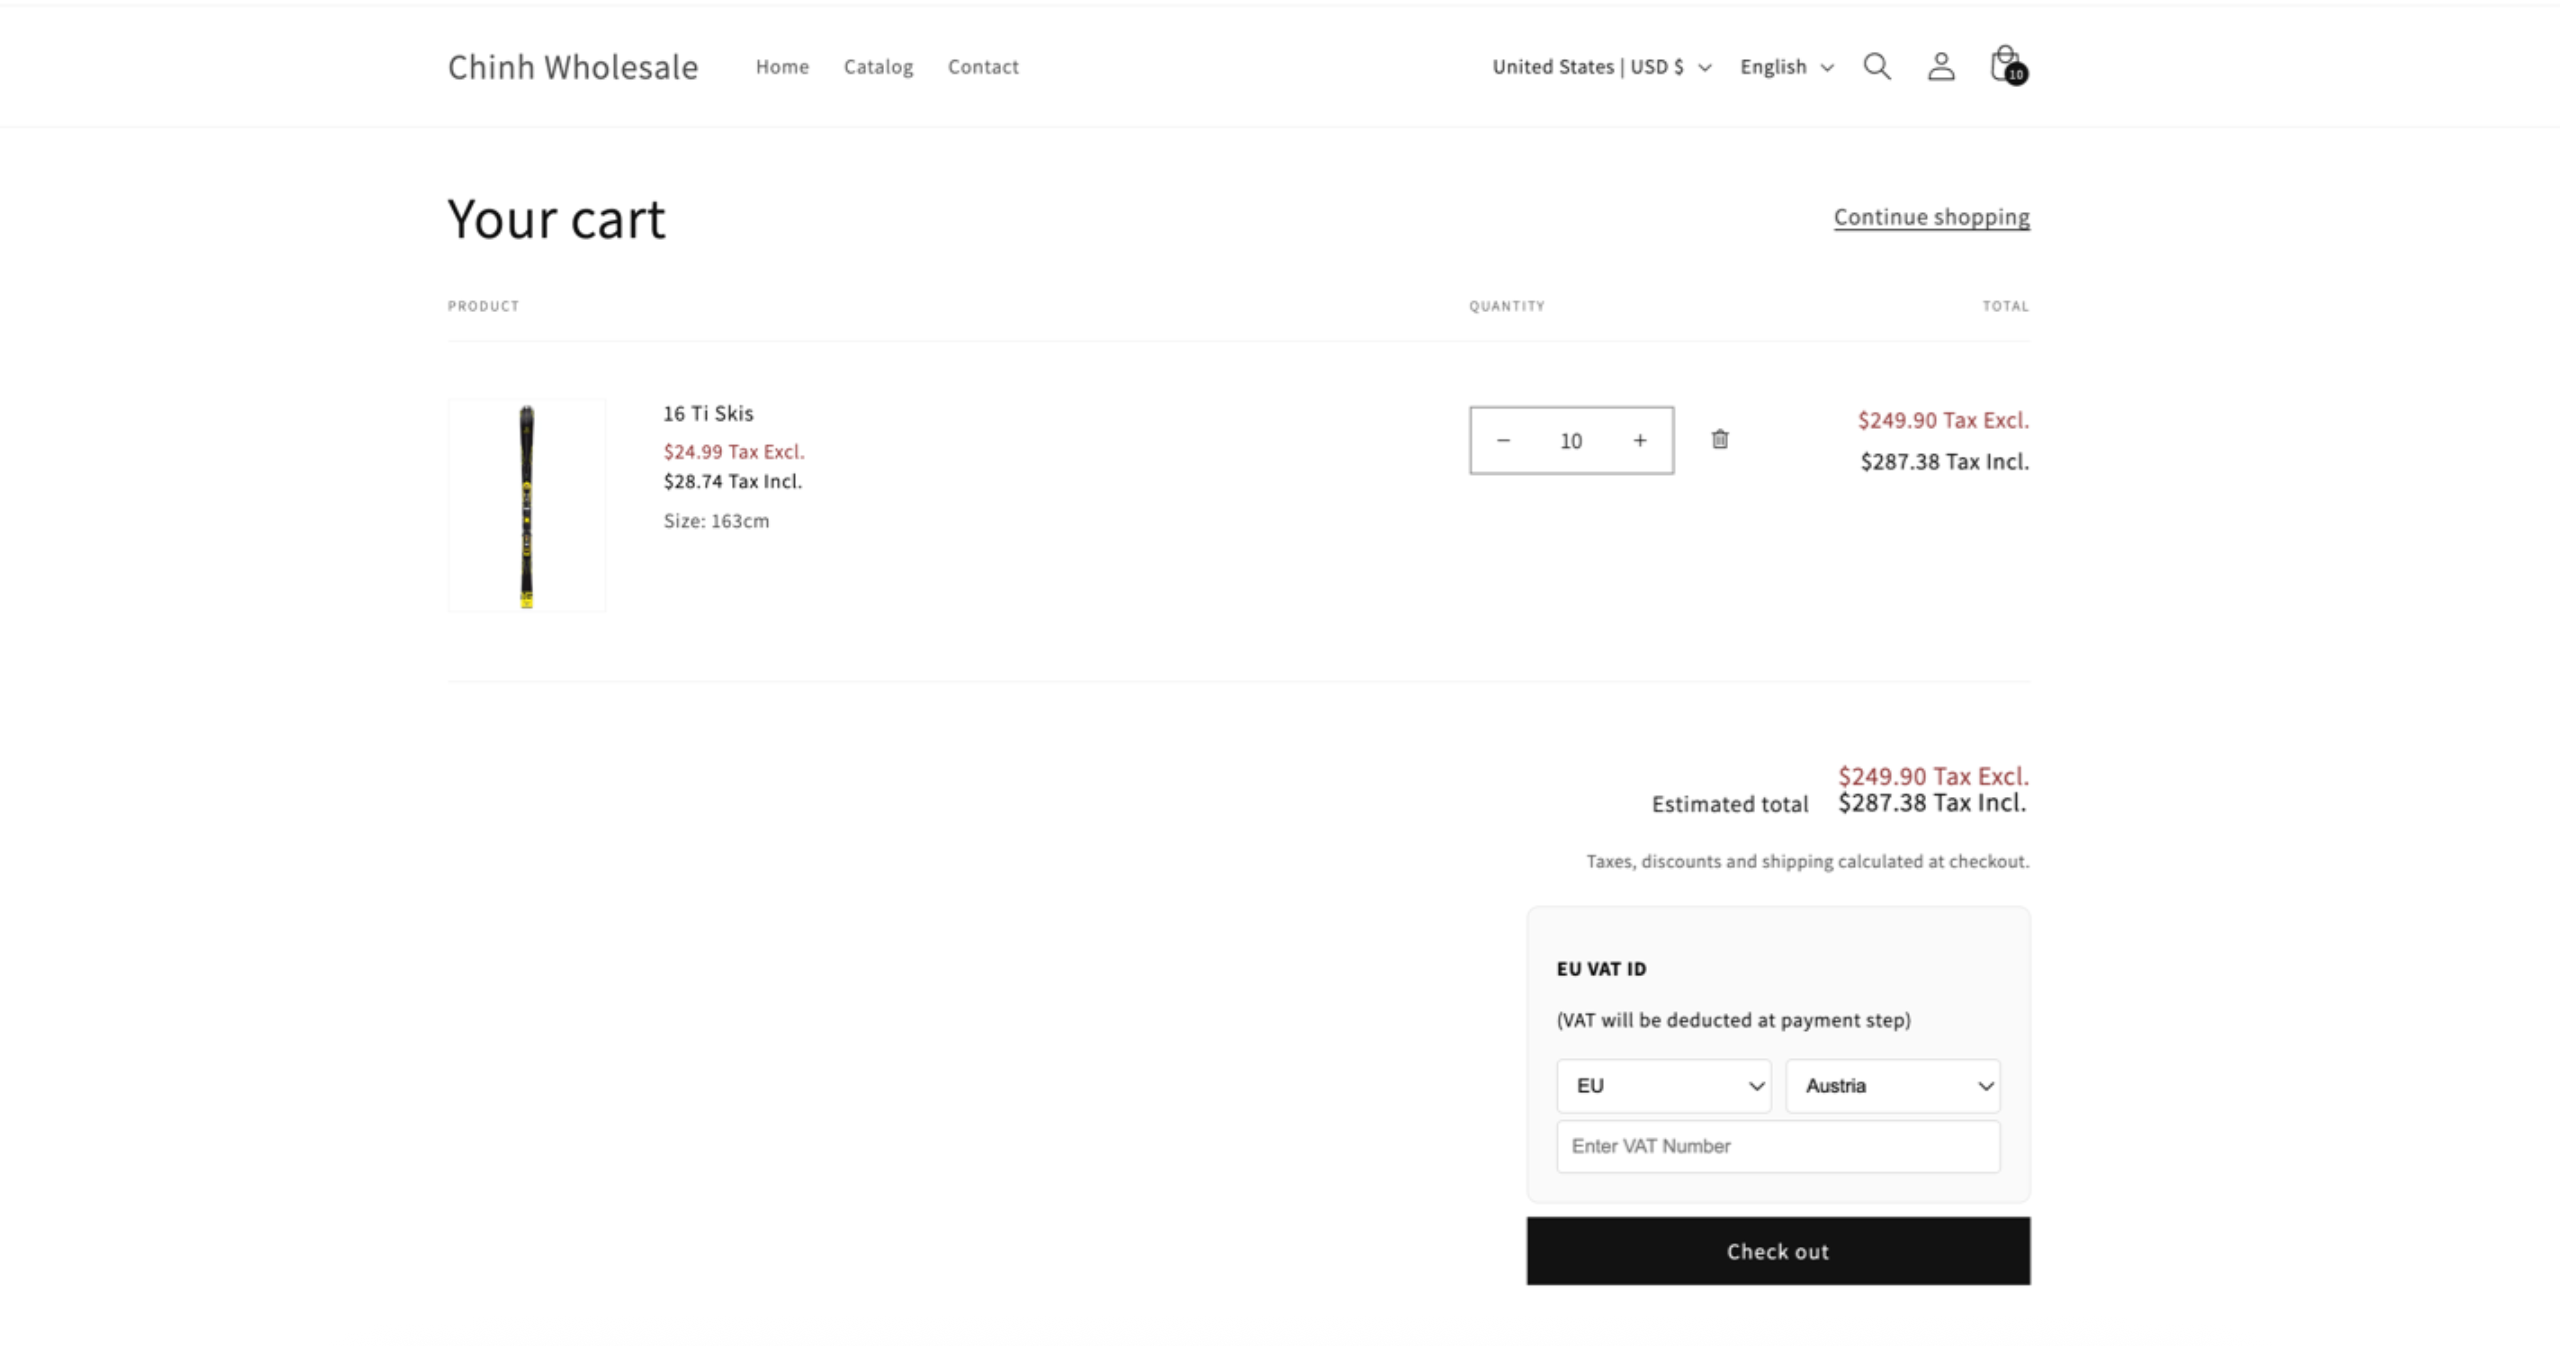Increase quantity with the plus button
The height and width of the screenshot is (1346, 2560).
[1640, 441]
